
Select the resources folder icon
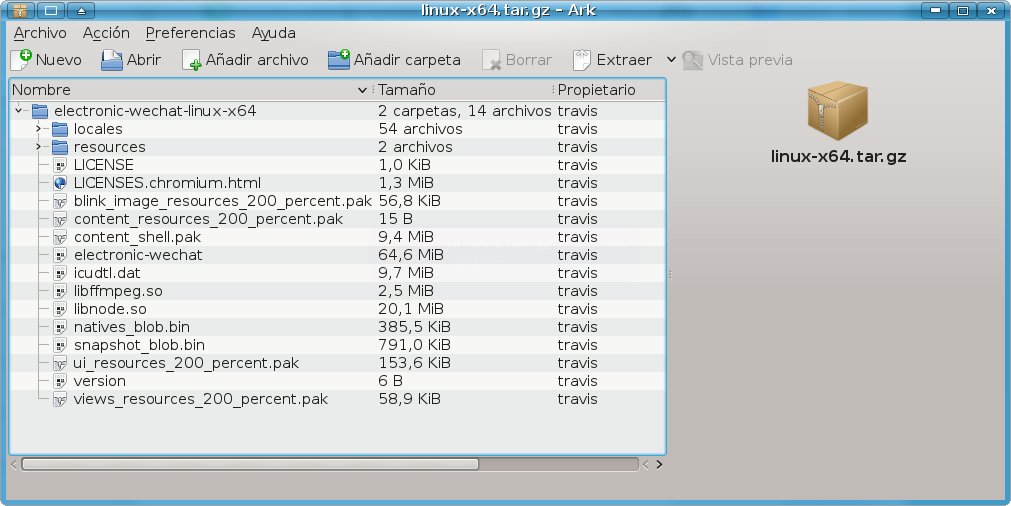tap(60, 147)
